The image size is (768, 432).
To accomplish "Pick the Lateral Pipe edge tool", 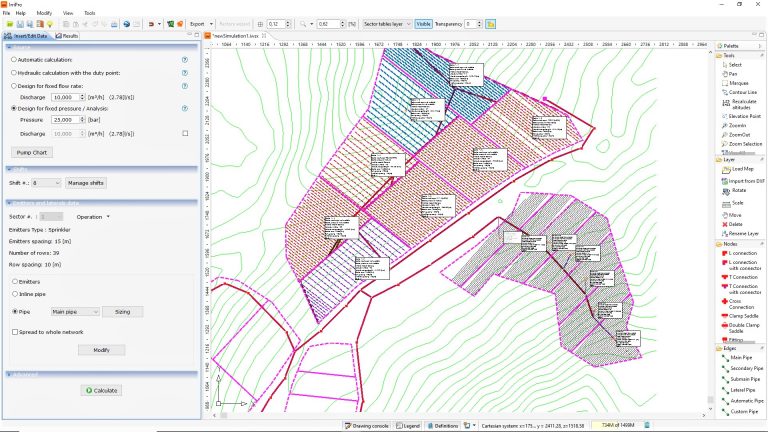I will click(743, 390).
